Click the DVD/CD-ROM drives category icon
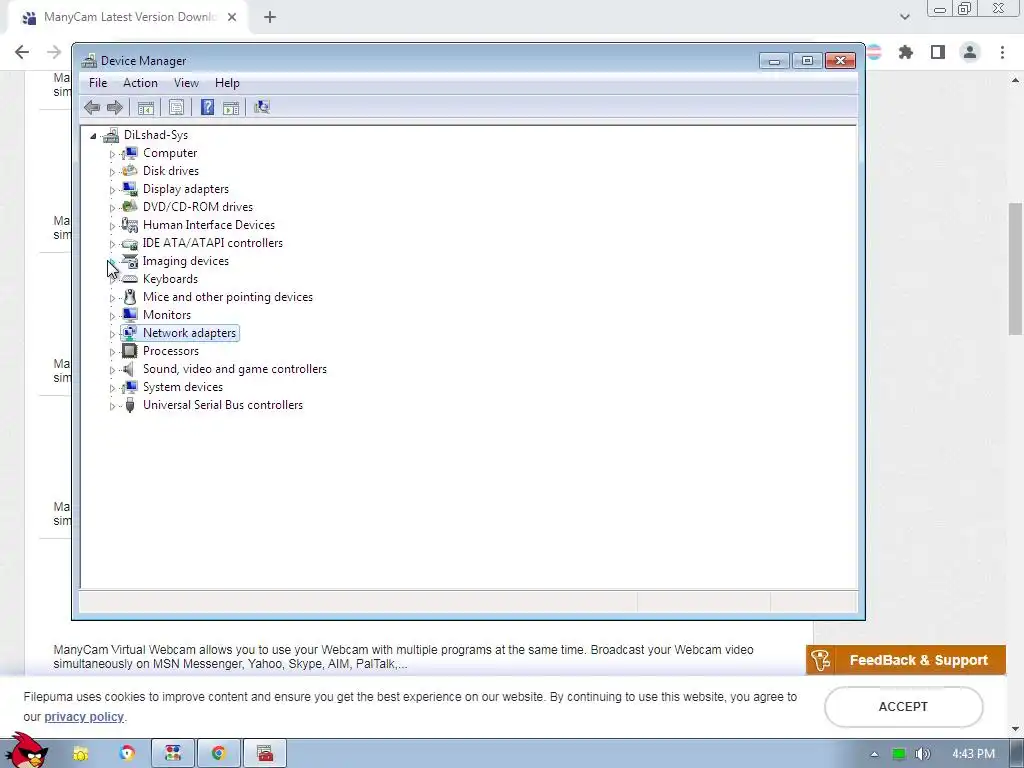This screenshot has width=1024, height=768. coord(129,207)
